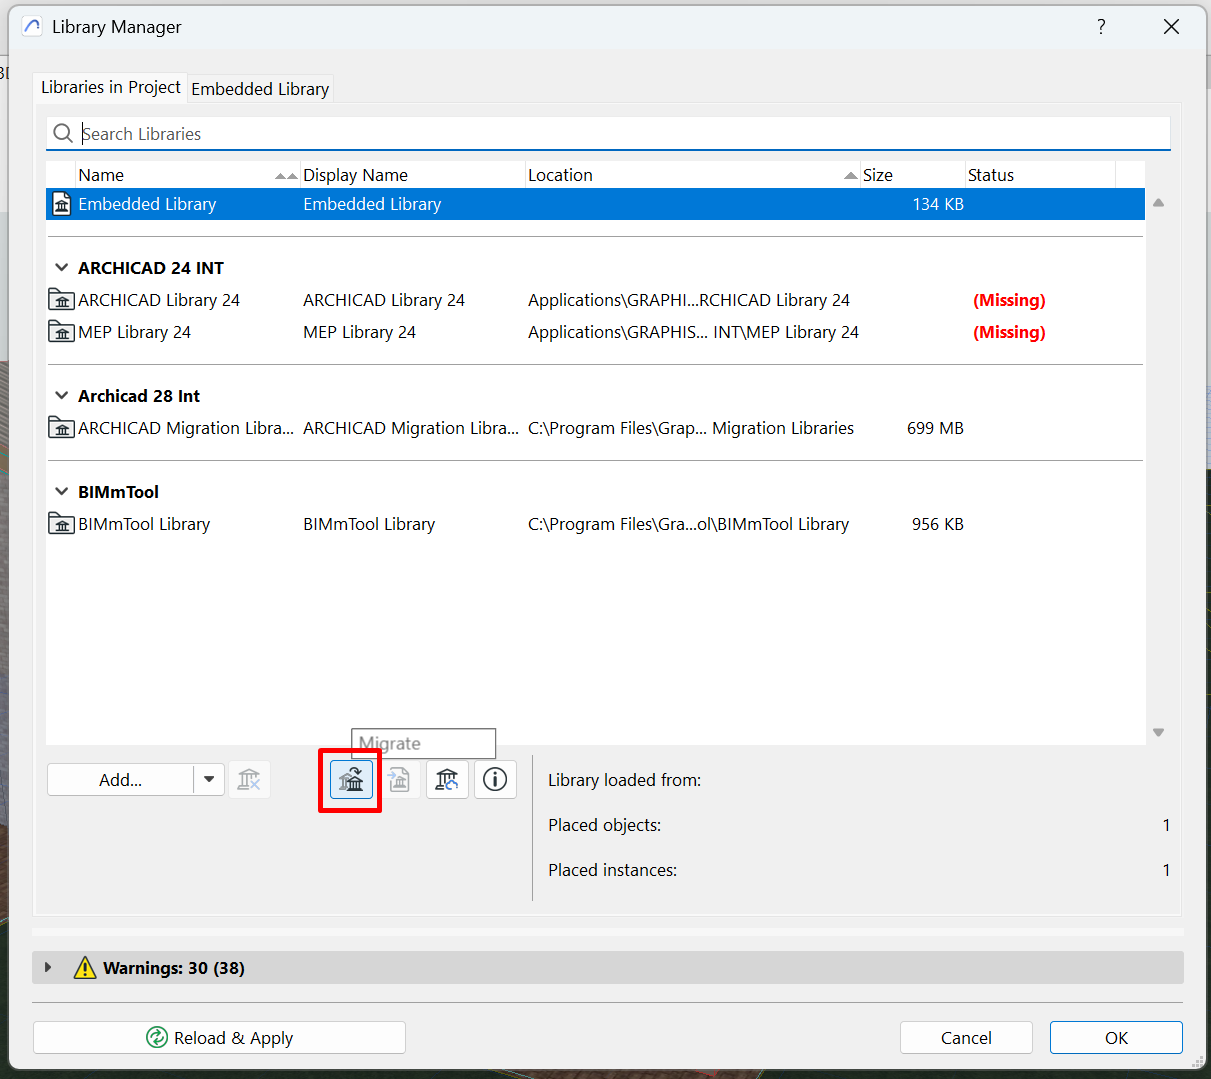Click the warning triangle icon
The height and width of the screenshot is (1079, 1211).
pyautogui.click(x=85, y=968)
